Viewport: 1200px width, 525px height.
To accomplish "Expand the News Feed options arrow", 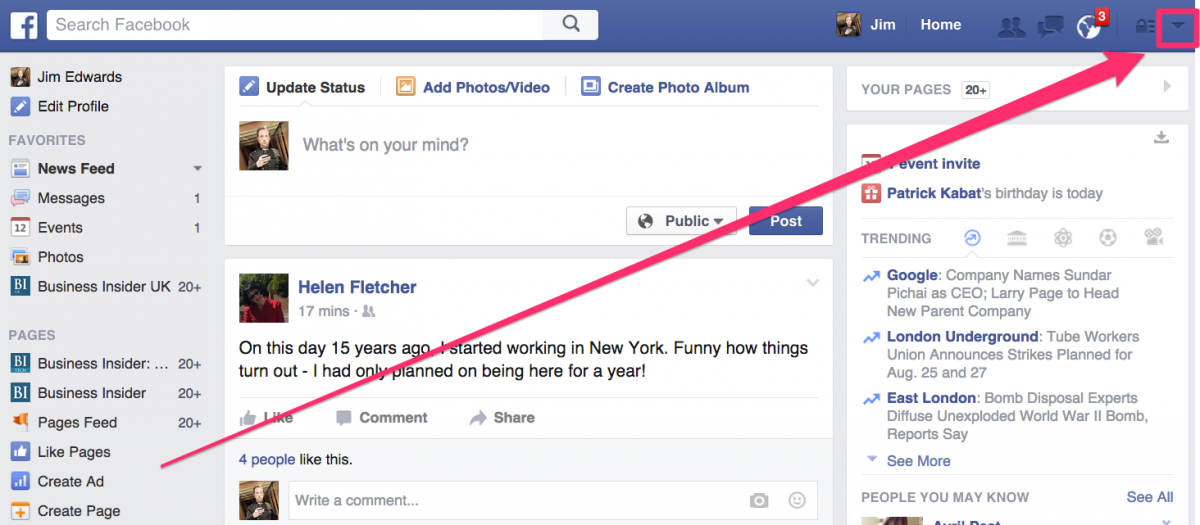I will point(197,169).
